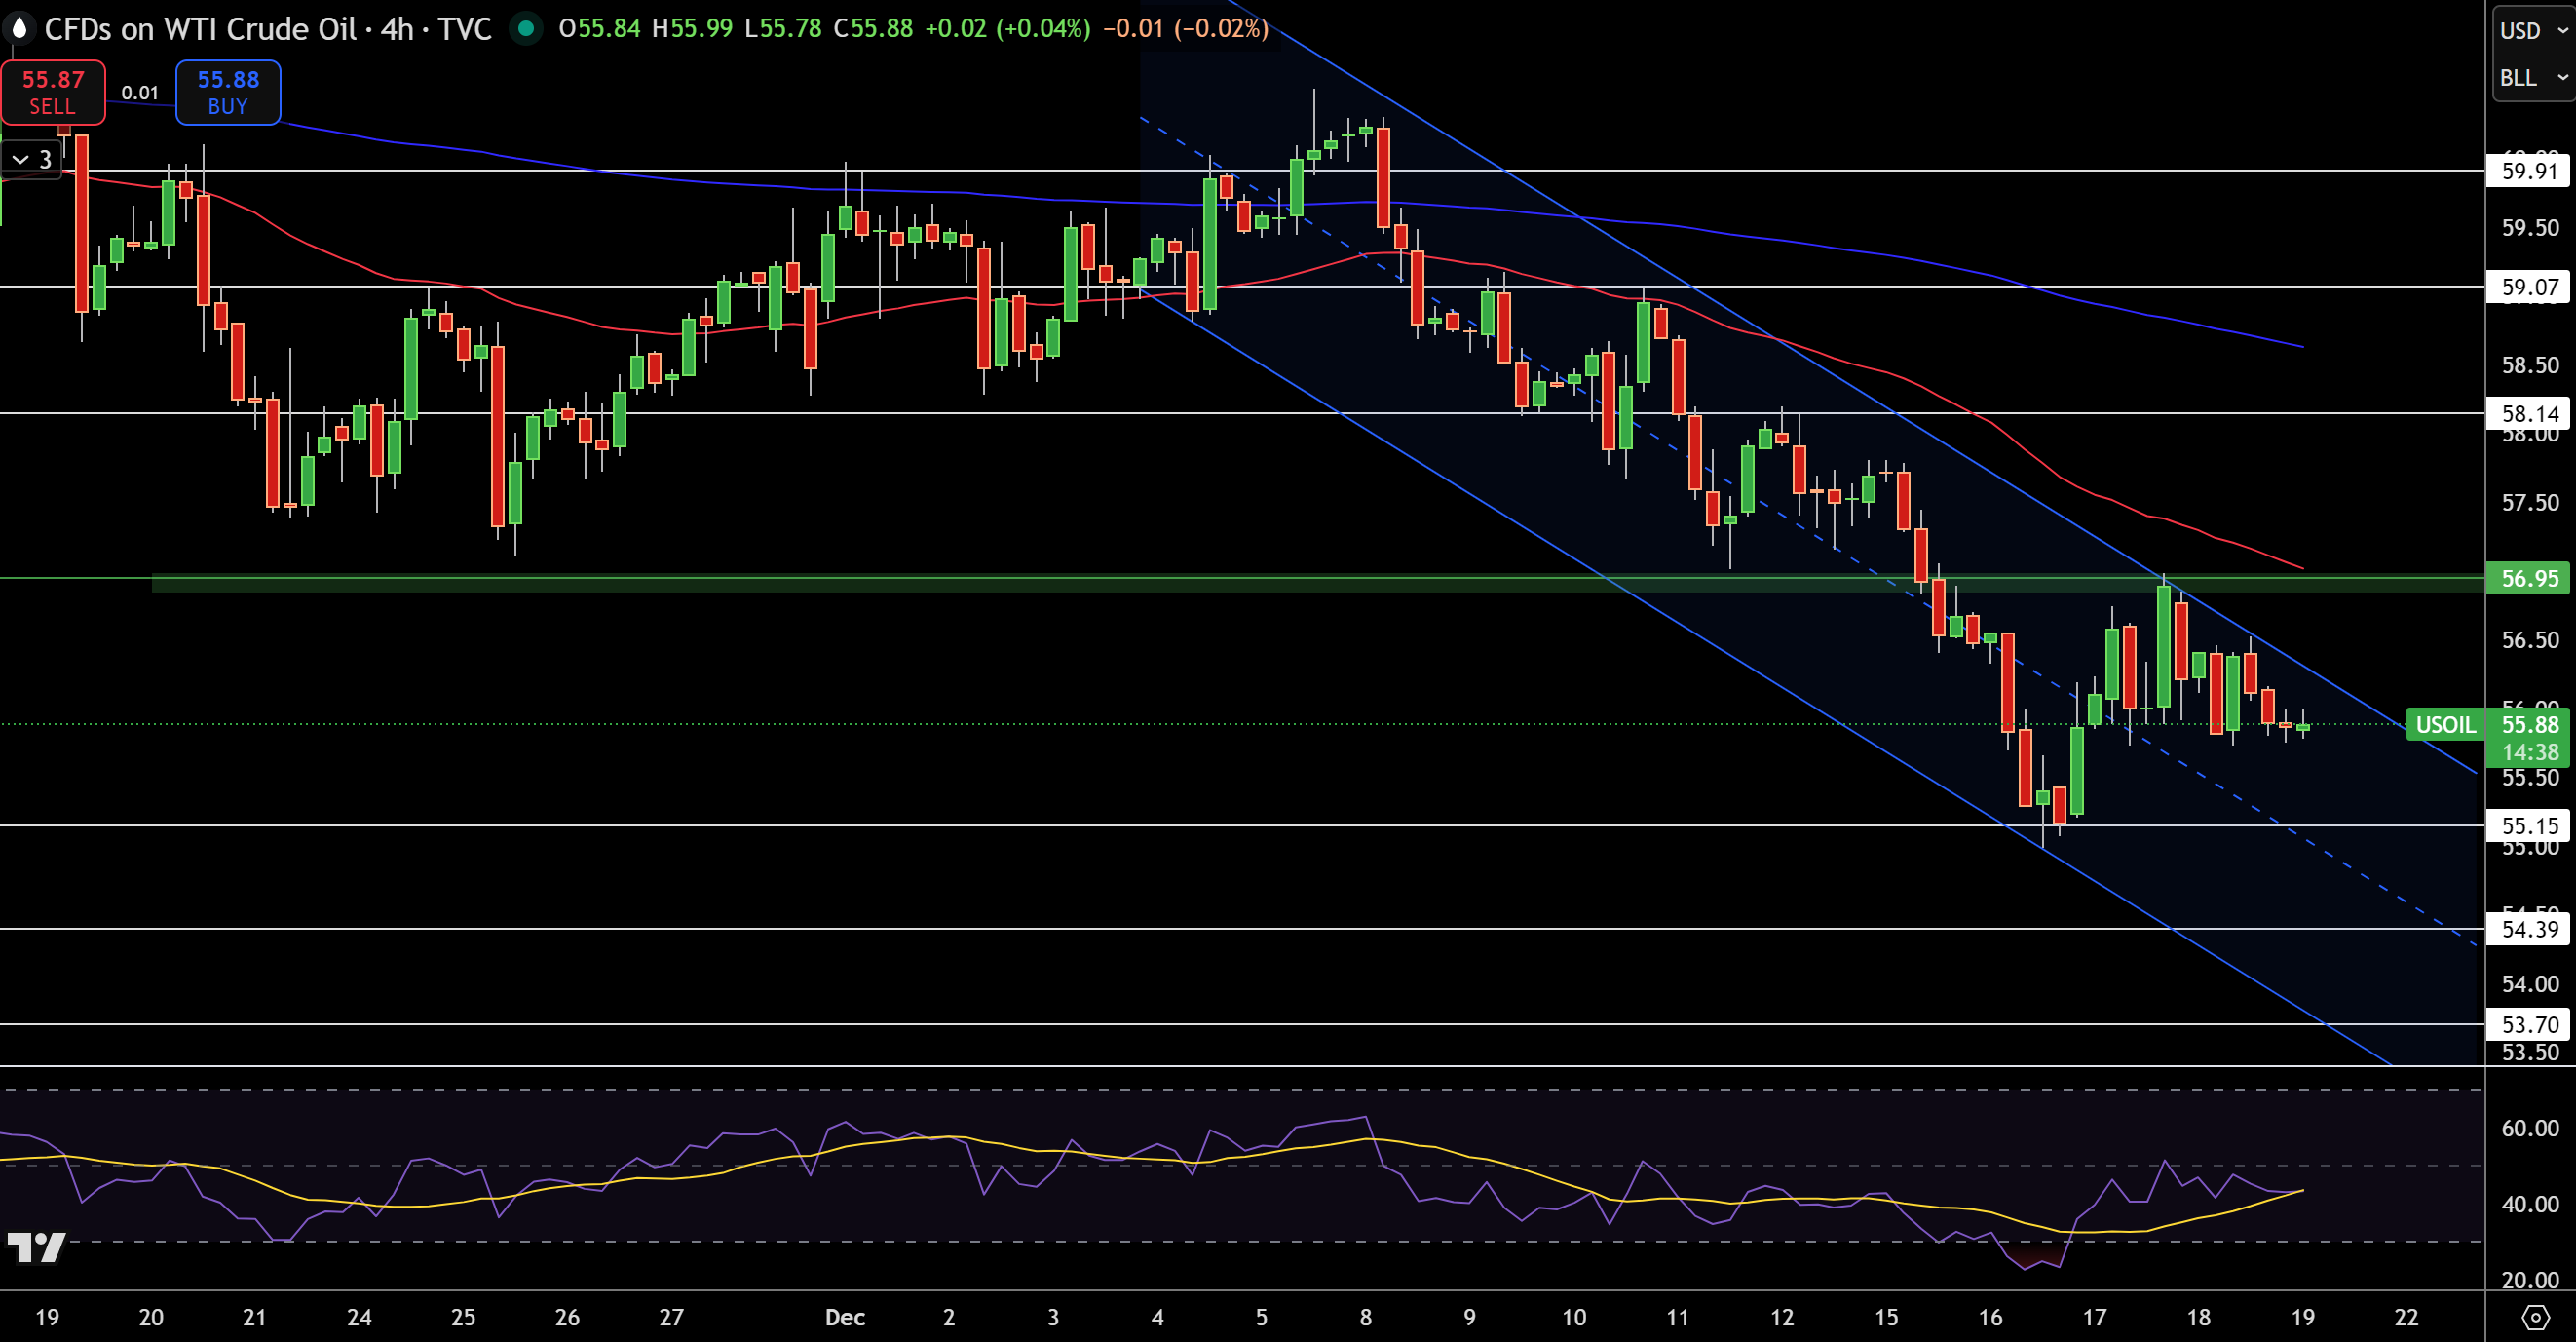Image resolution: width=2576 pixels, height=1342 pixels.
Task: Click the BUY 55.88 button
Action: click(228, 92)
